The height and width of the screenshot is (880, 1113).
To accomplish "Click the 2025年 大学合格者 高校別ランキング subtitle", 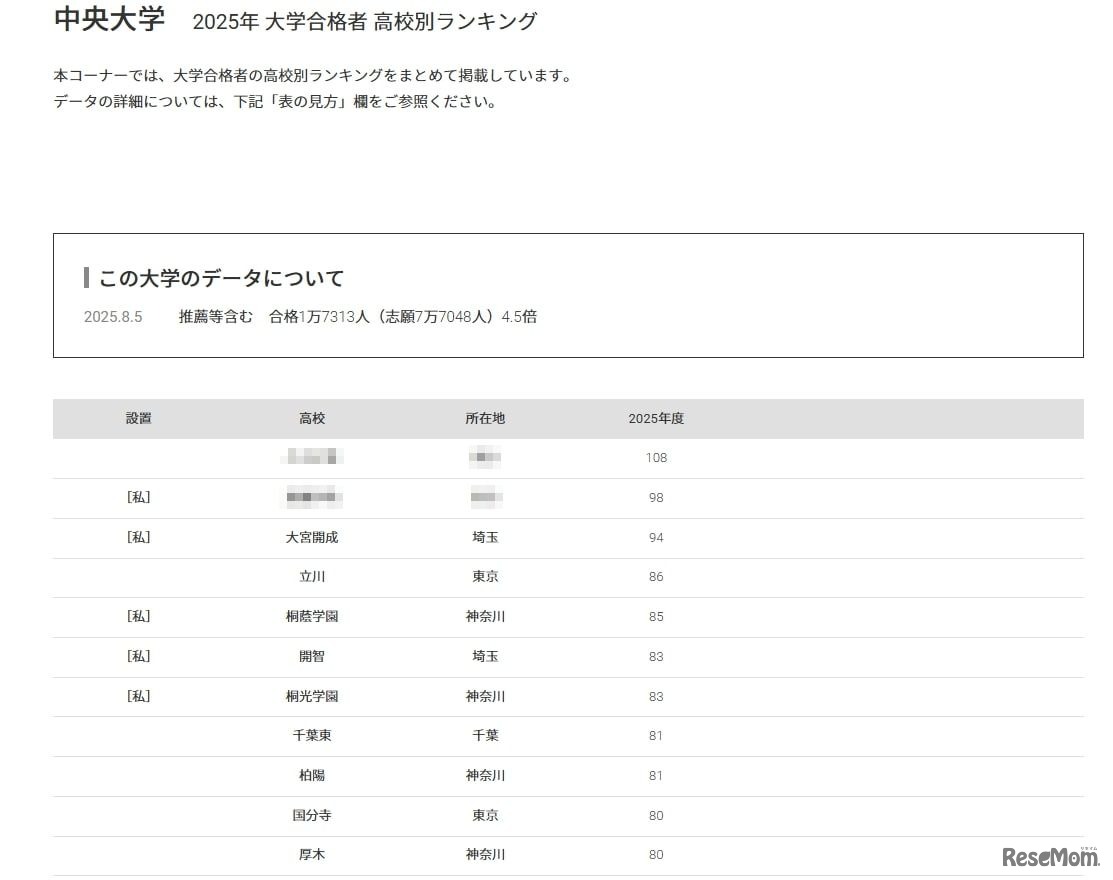I will (365, 19).
